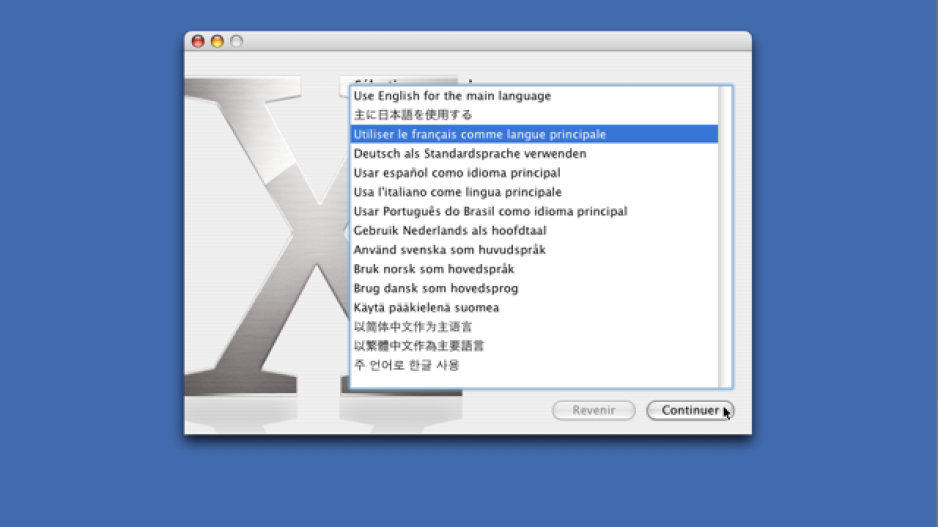Image resolution: width=938 pixels, height=527 pixels.
Task: Select 'Använd svenska som huvudspråk'
Action: pyautogui.click(x=534, y=249)
